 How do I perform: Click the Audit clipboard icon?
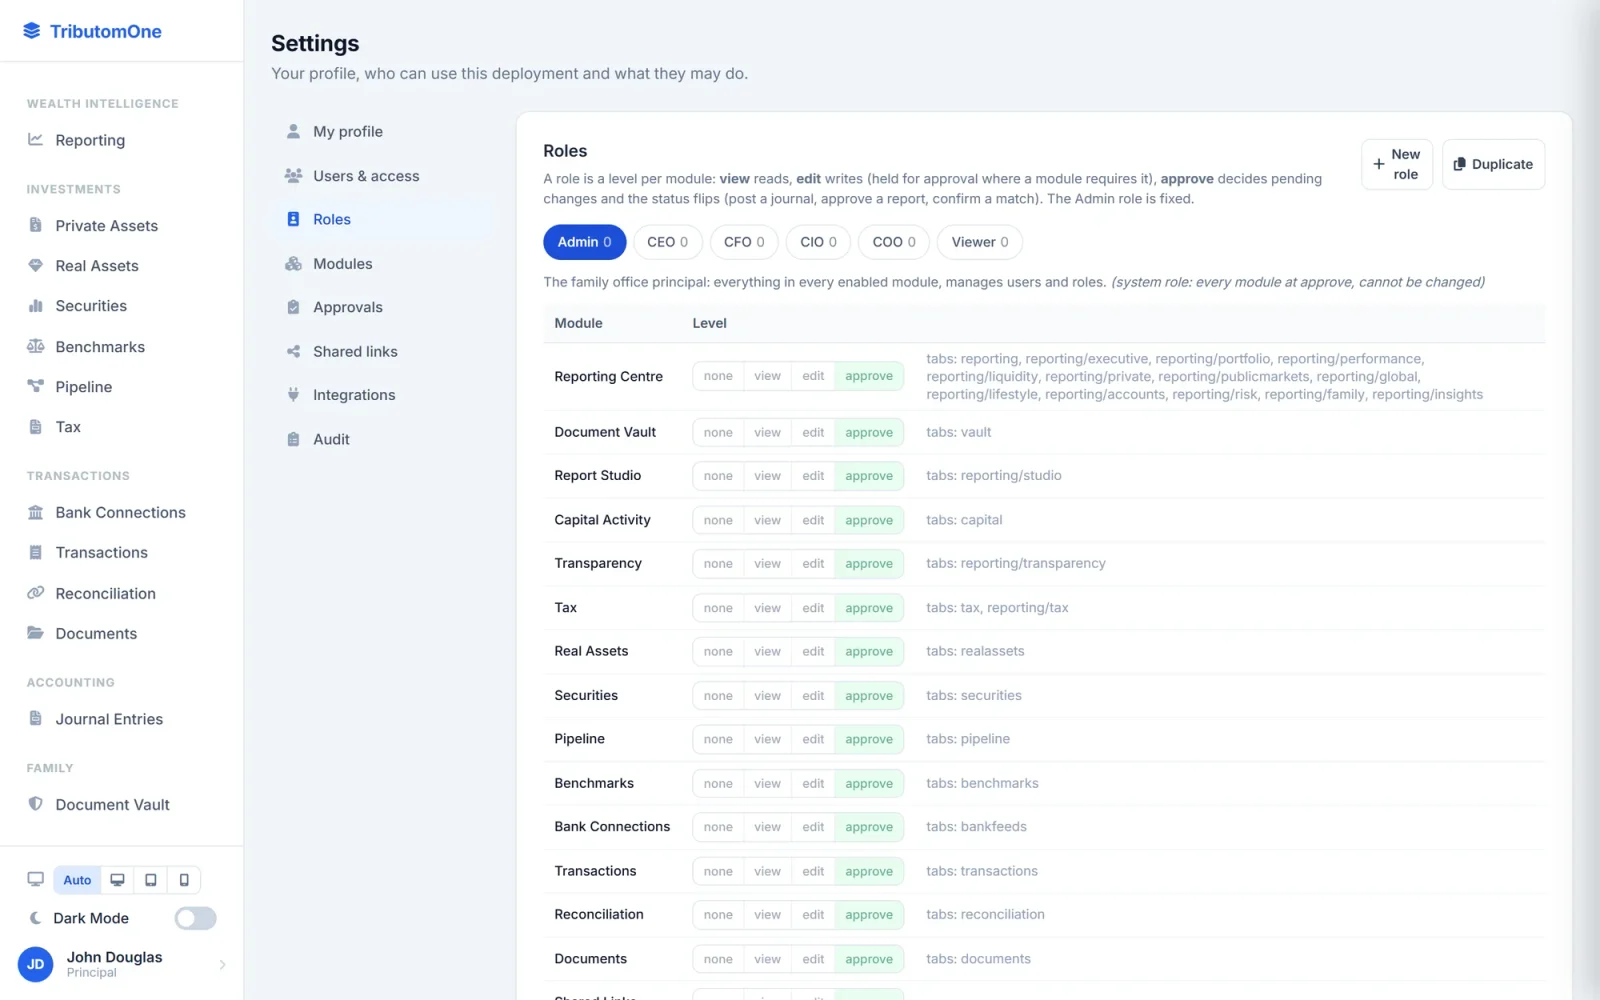tap(293, 439)
